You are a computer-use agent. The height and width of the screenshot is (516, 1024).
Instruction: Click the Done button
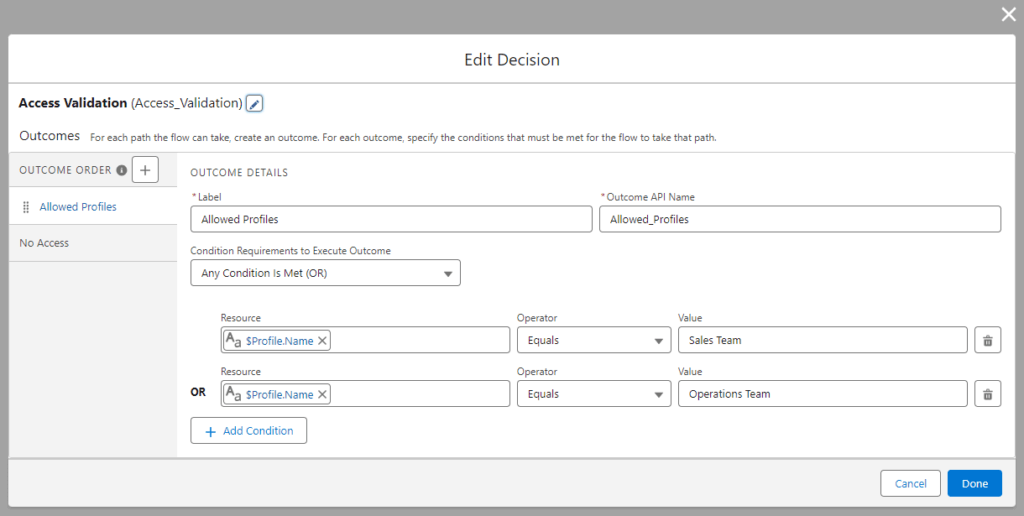tap(974, 484)
